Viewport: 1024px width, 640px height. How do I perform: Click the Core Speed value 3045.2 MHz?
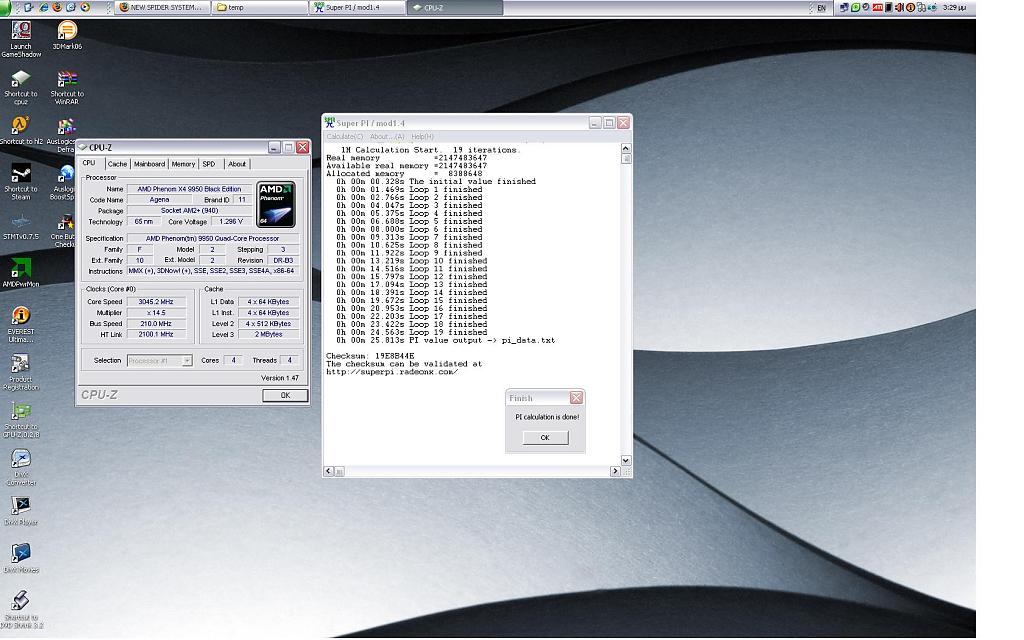tap(155, 302)
